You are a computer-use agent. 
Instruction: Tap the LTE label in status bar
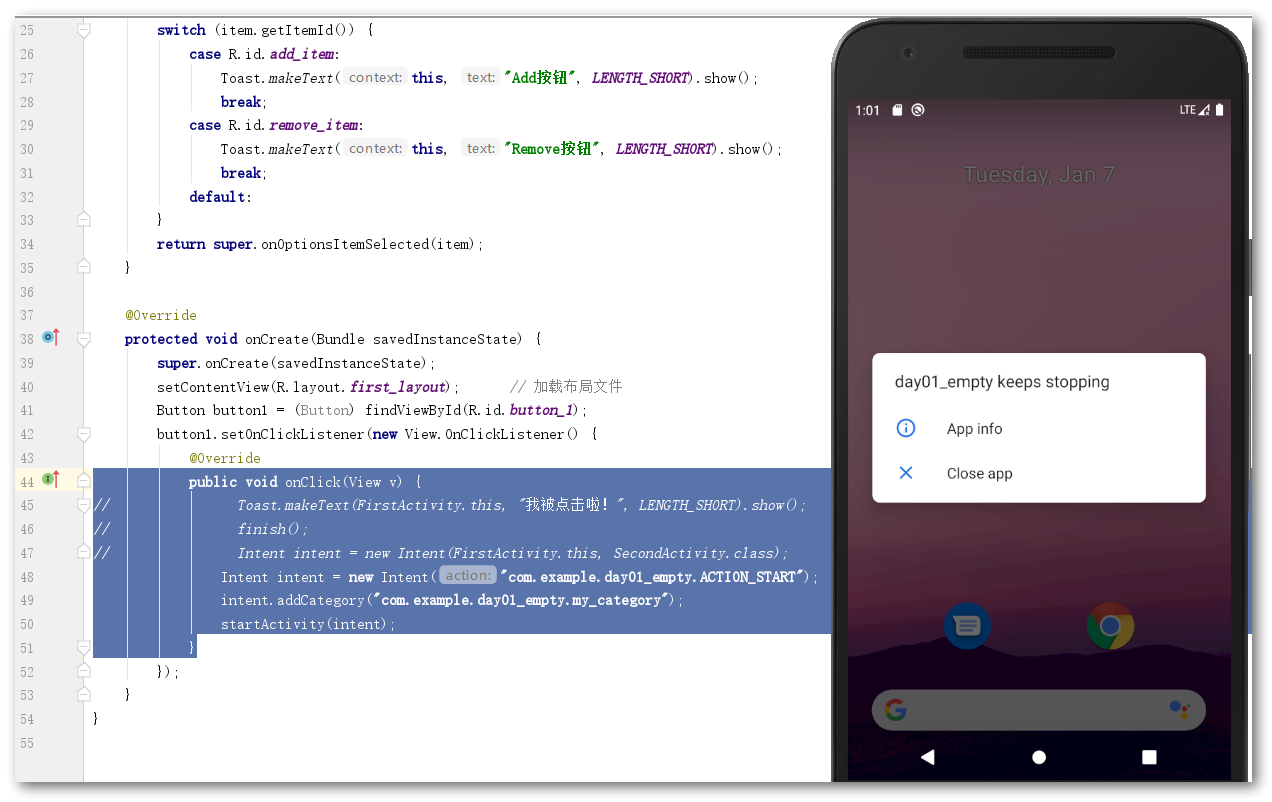tap(1187, 110)
